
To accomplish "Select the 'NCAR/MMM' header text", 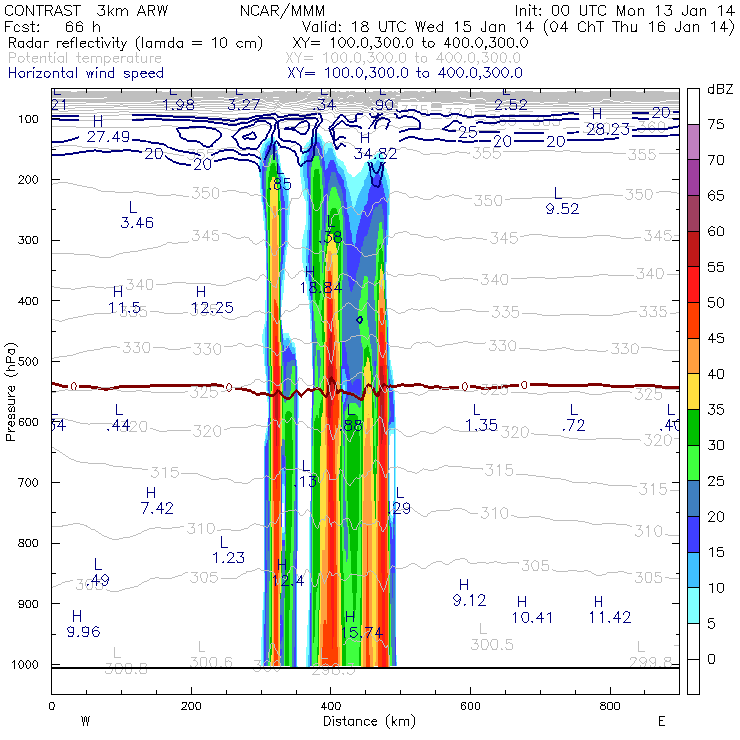I will pyautogui.click(x=282, y=10).
